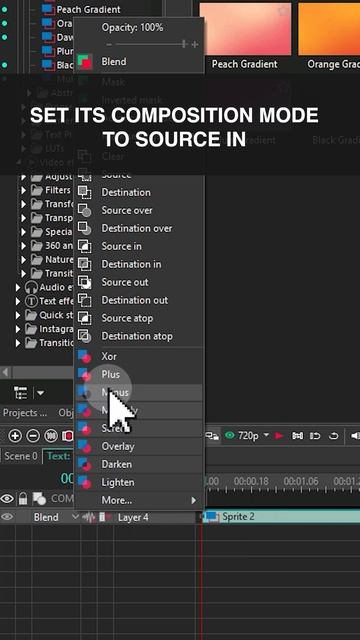Select the Peach Gradient thumbnail
The image size is (360, 640).
tap(245, 29)
